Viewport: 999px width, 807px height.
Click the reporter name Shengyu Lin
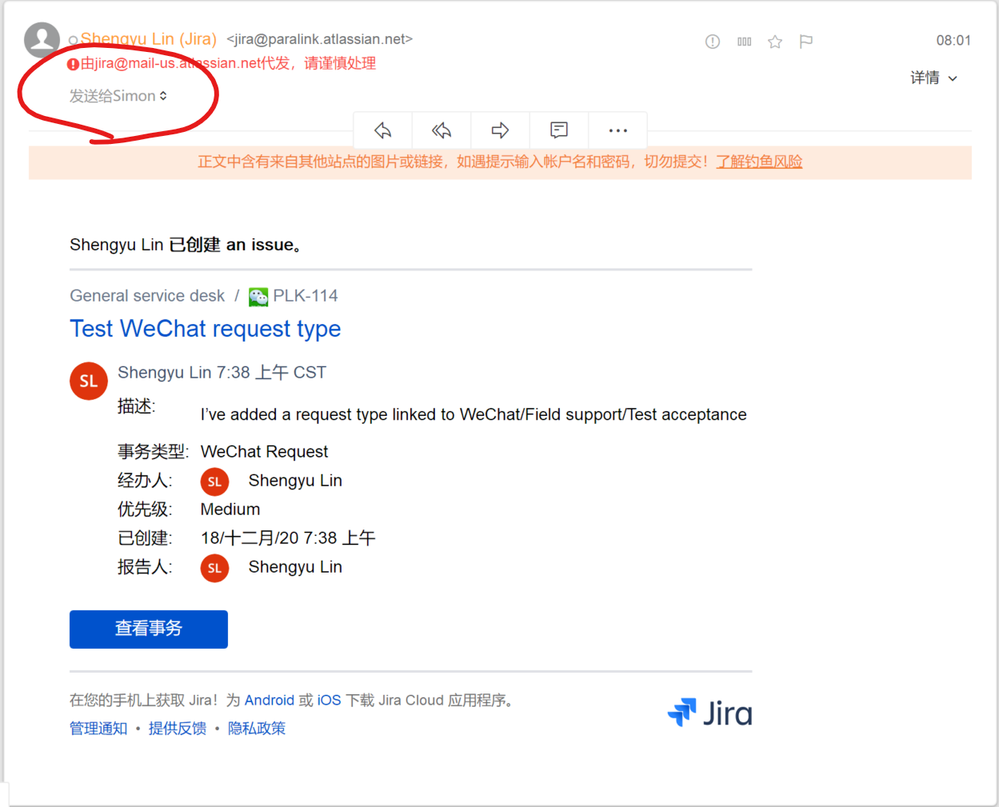tap(295, 568)
